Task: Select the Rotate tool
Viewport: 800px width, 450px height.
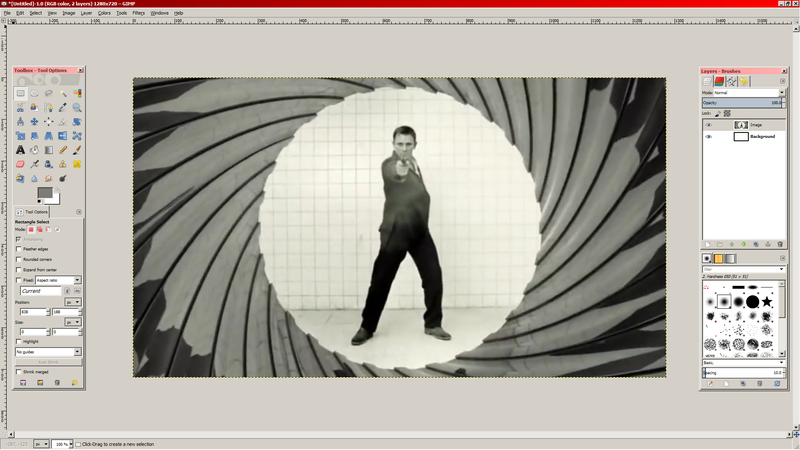Action: click(x=77, y=122)
